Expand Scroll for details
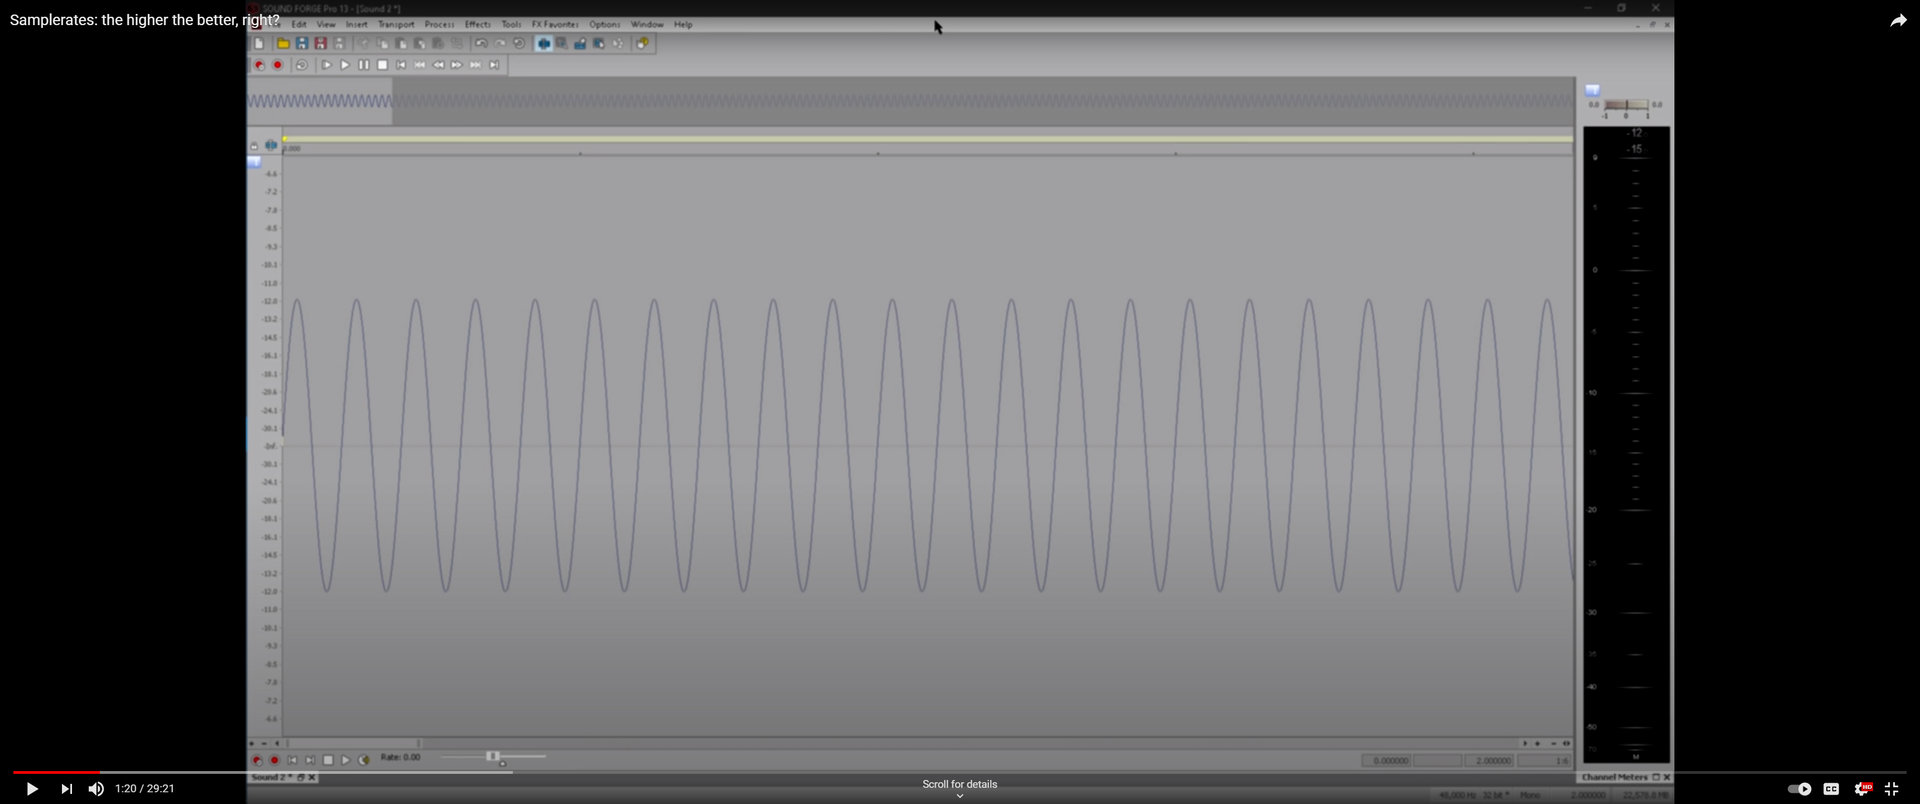Screen dimensions: 1920x804 point(959,788)
